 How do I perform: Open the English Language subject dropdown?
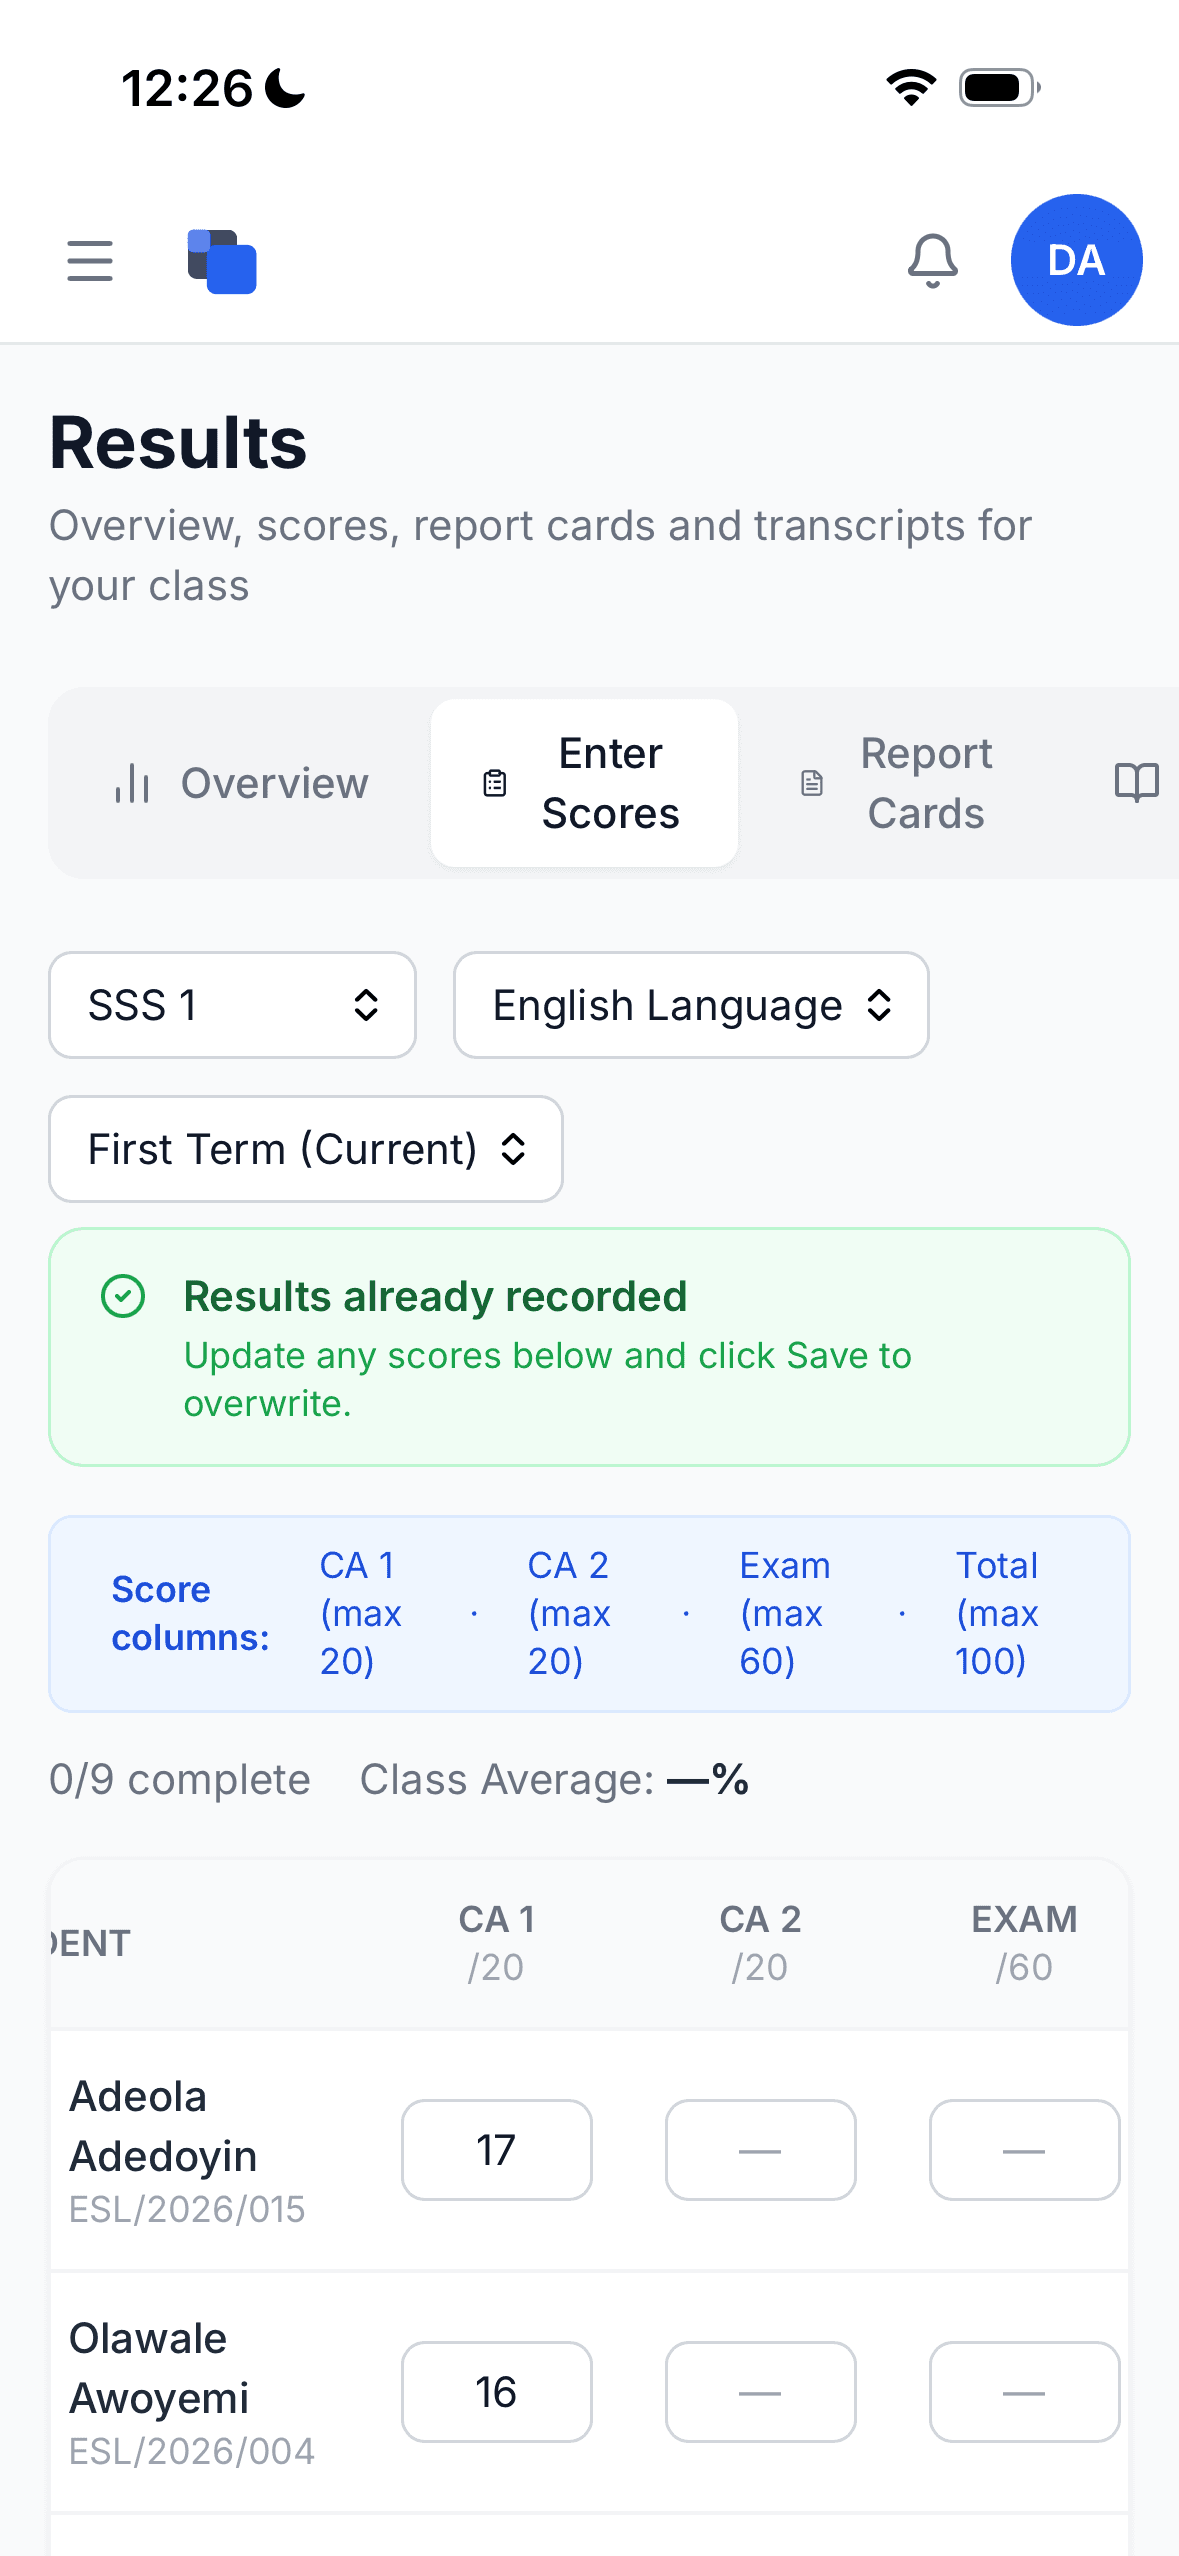[x=691, y=1005]
